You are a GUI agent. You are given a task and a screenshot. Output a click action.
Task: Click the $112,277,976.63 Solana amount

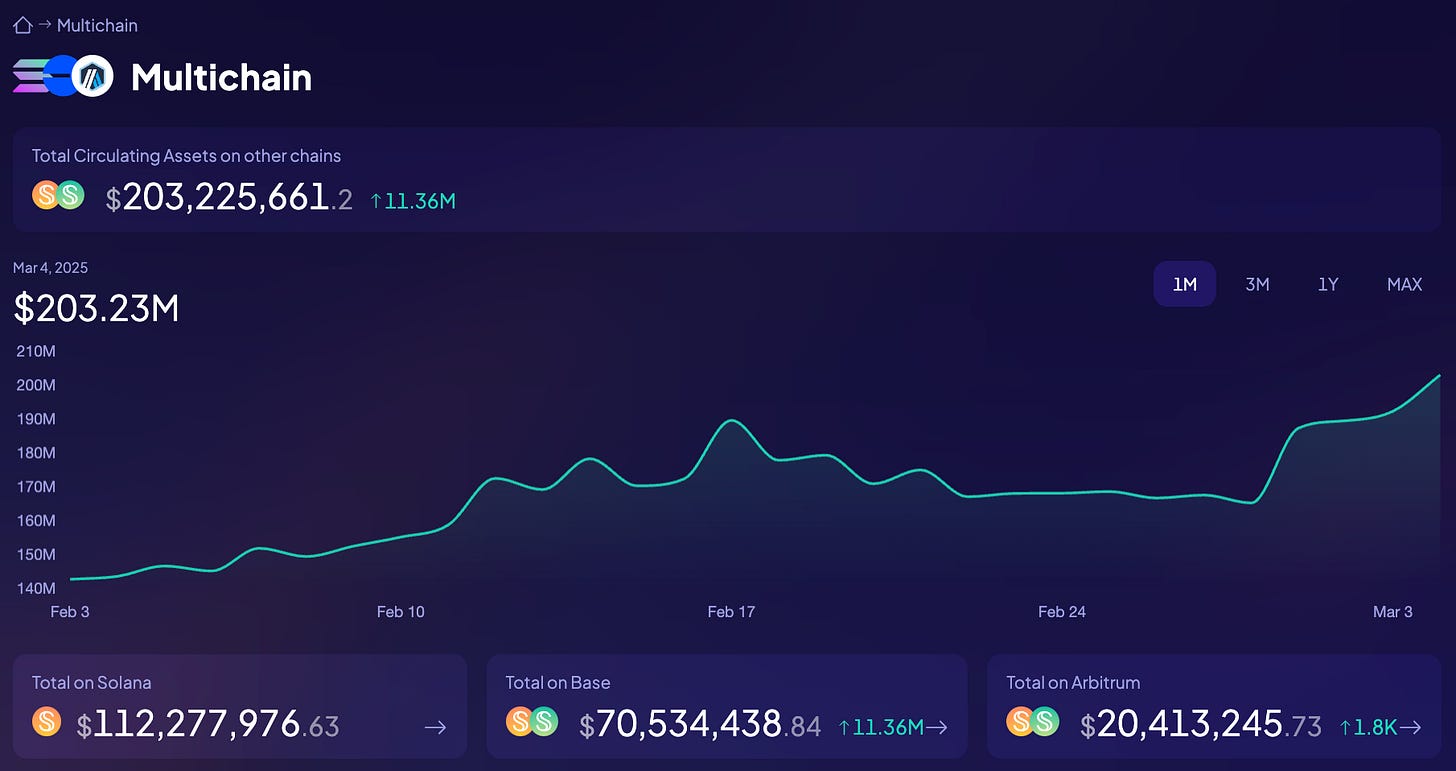(208, 724)
